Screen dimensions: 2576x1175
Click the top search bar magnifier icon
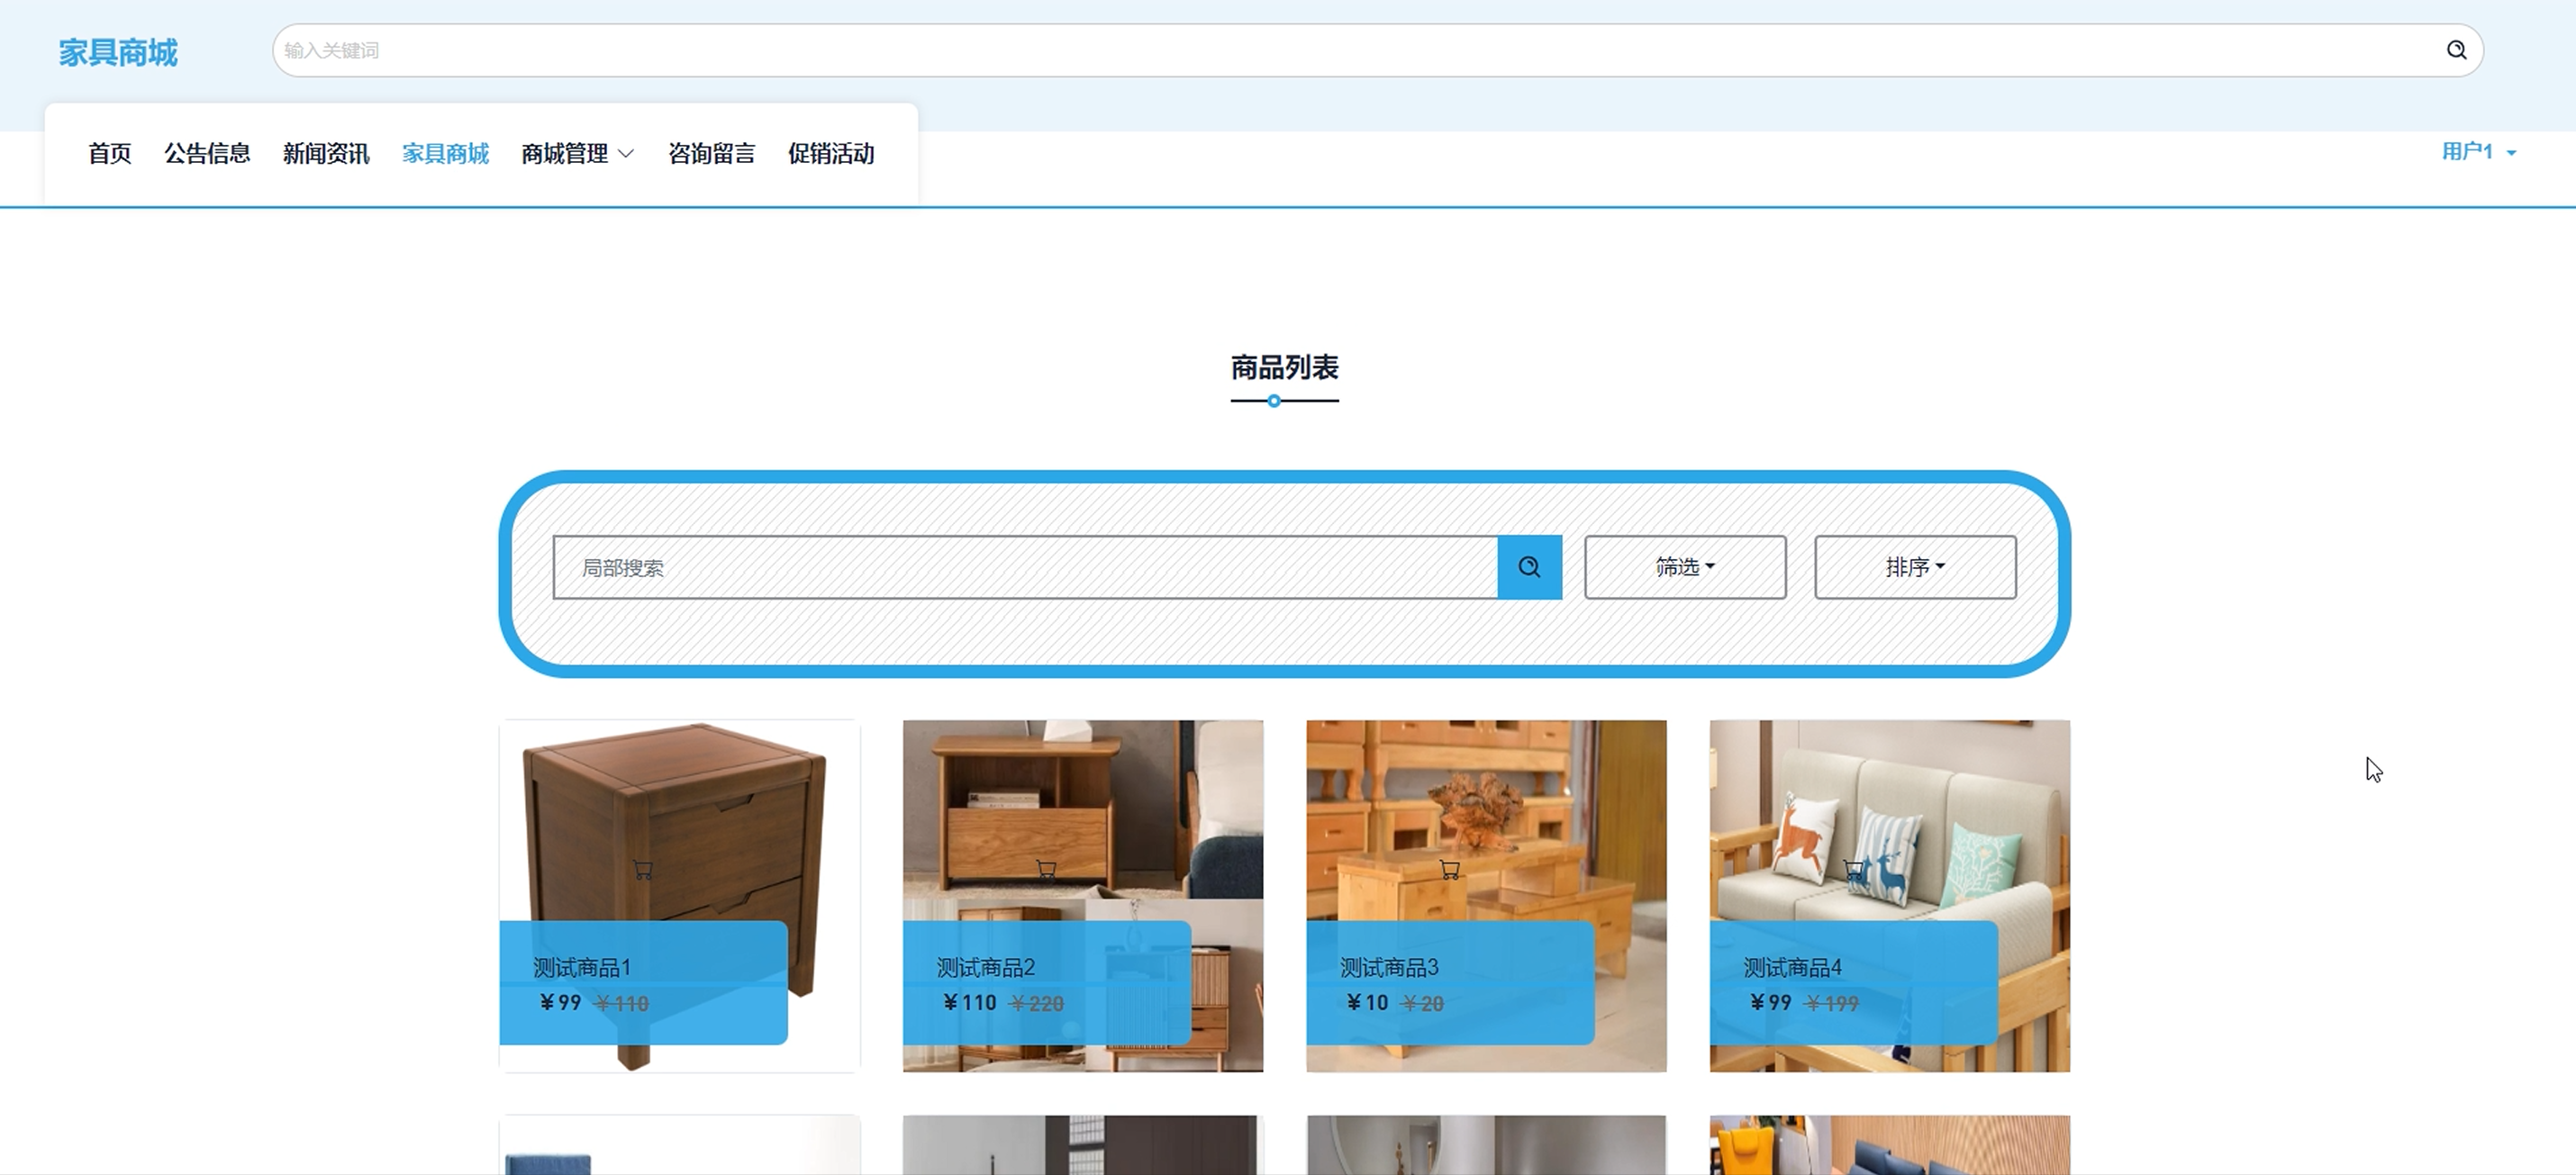click(2456, 50)
